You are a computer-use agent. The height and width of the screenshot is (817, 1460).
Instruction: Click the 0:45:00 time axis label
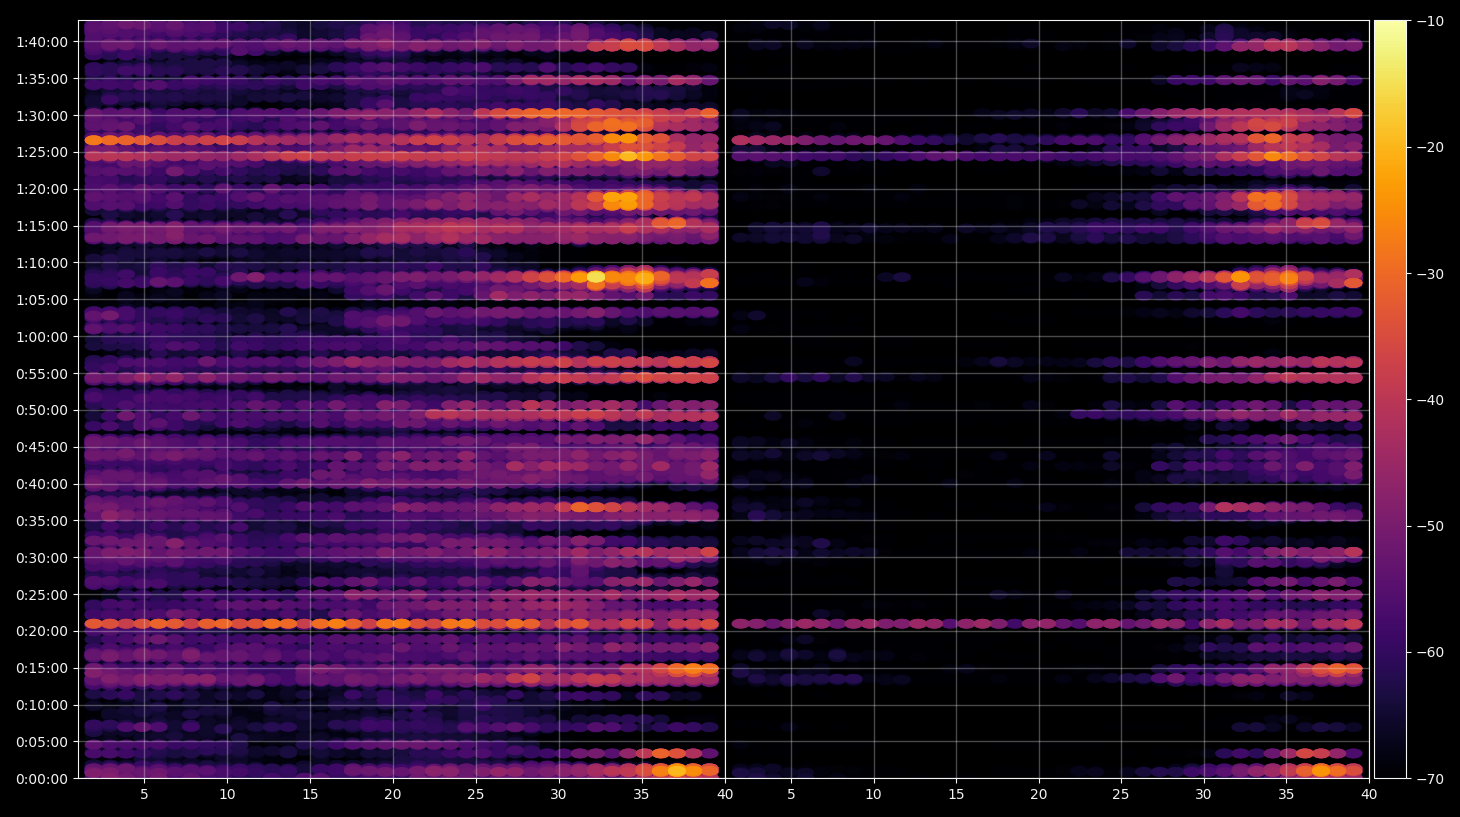[42, 447]
